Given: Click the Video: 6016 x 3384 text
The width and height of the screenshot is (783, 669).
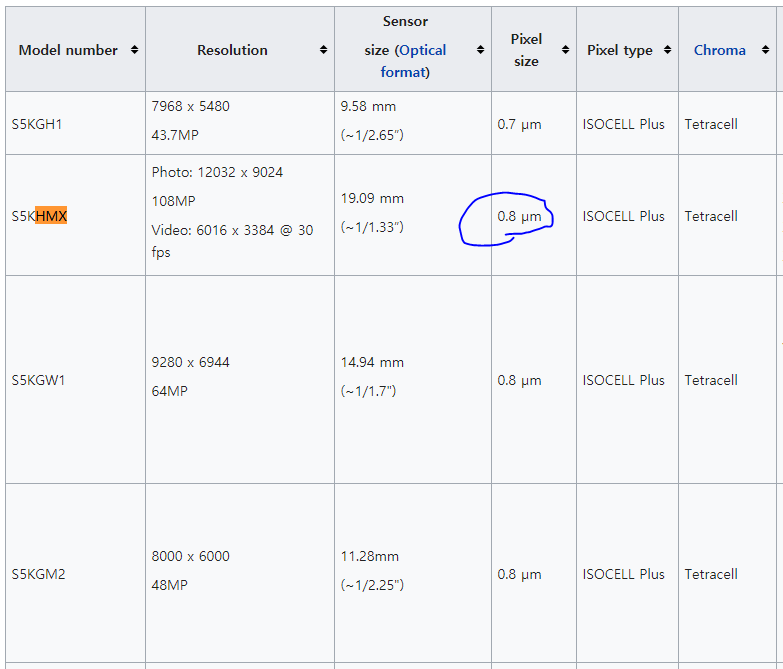Looking at the screenshot, I should tap(213, 230).
